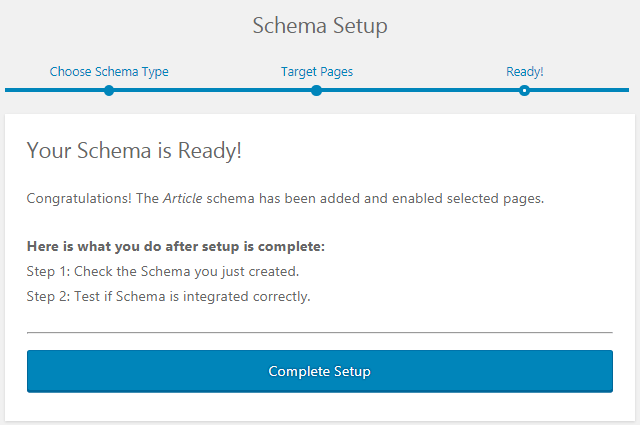640x425 pixels.
Task: Click the hollow Ready! step circle
Action: point(524,90)
